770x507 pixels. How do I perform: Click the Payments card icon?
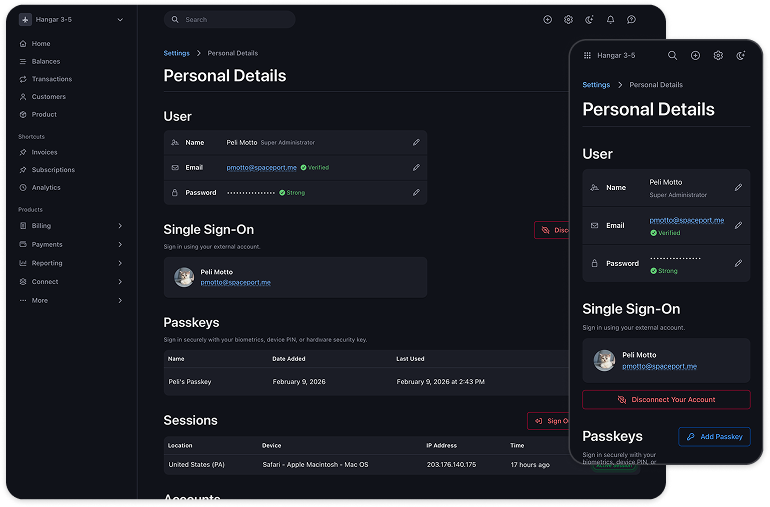pyautogui.click(x=23, y=245)
